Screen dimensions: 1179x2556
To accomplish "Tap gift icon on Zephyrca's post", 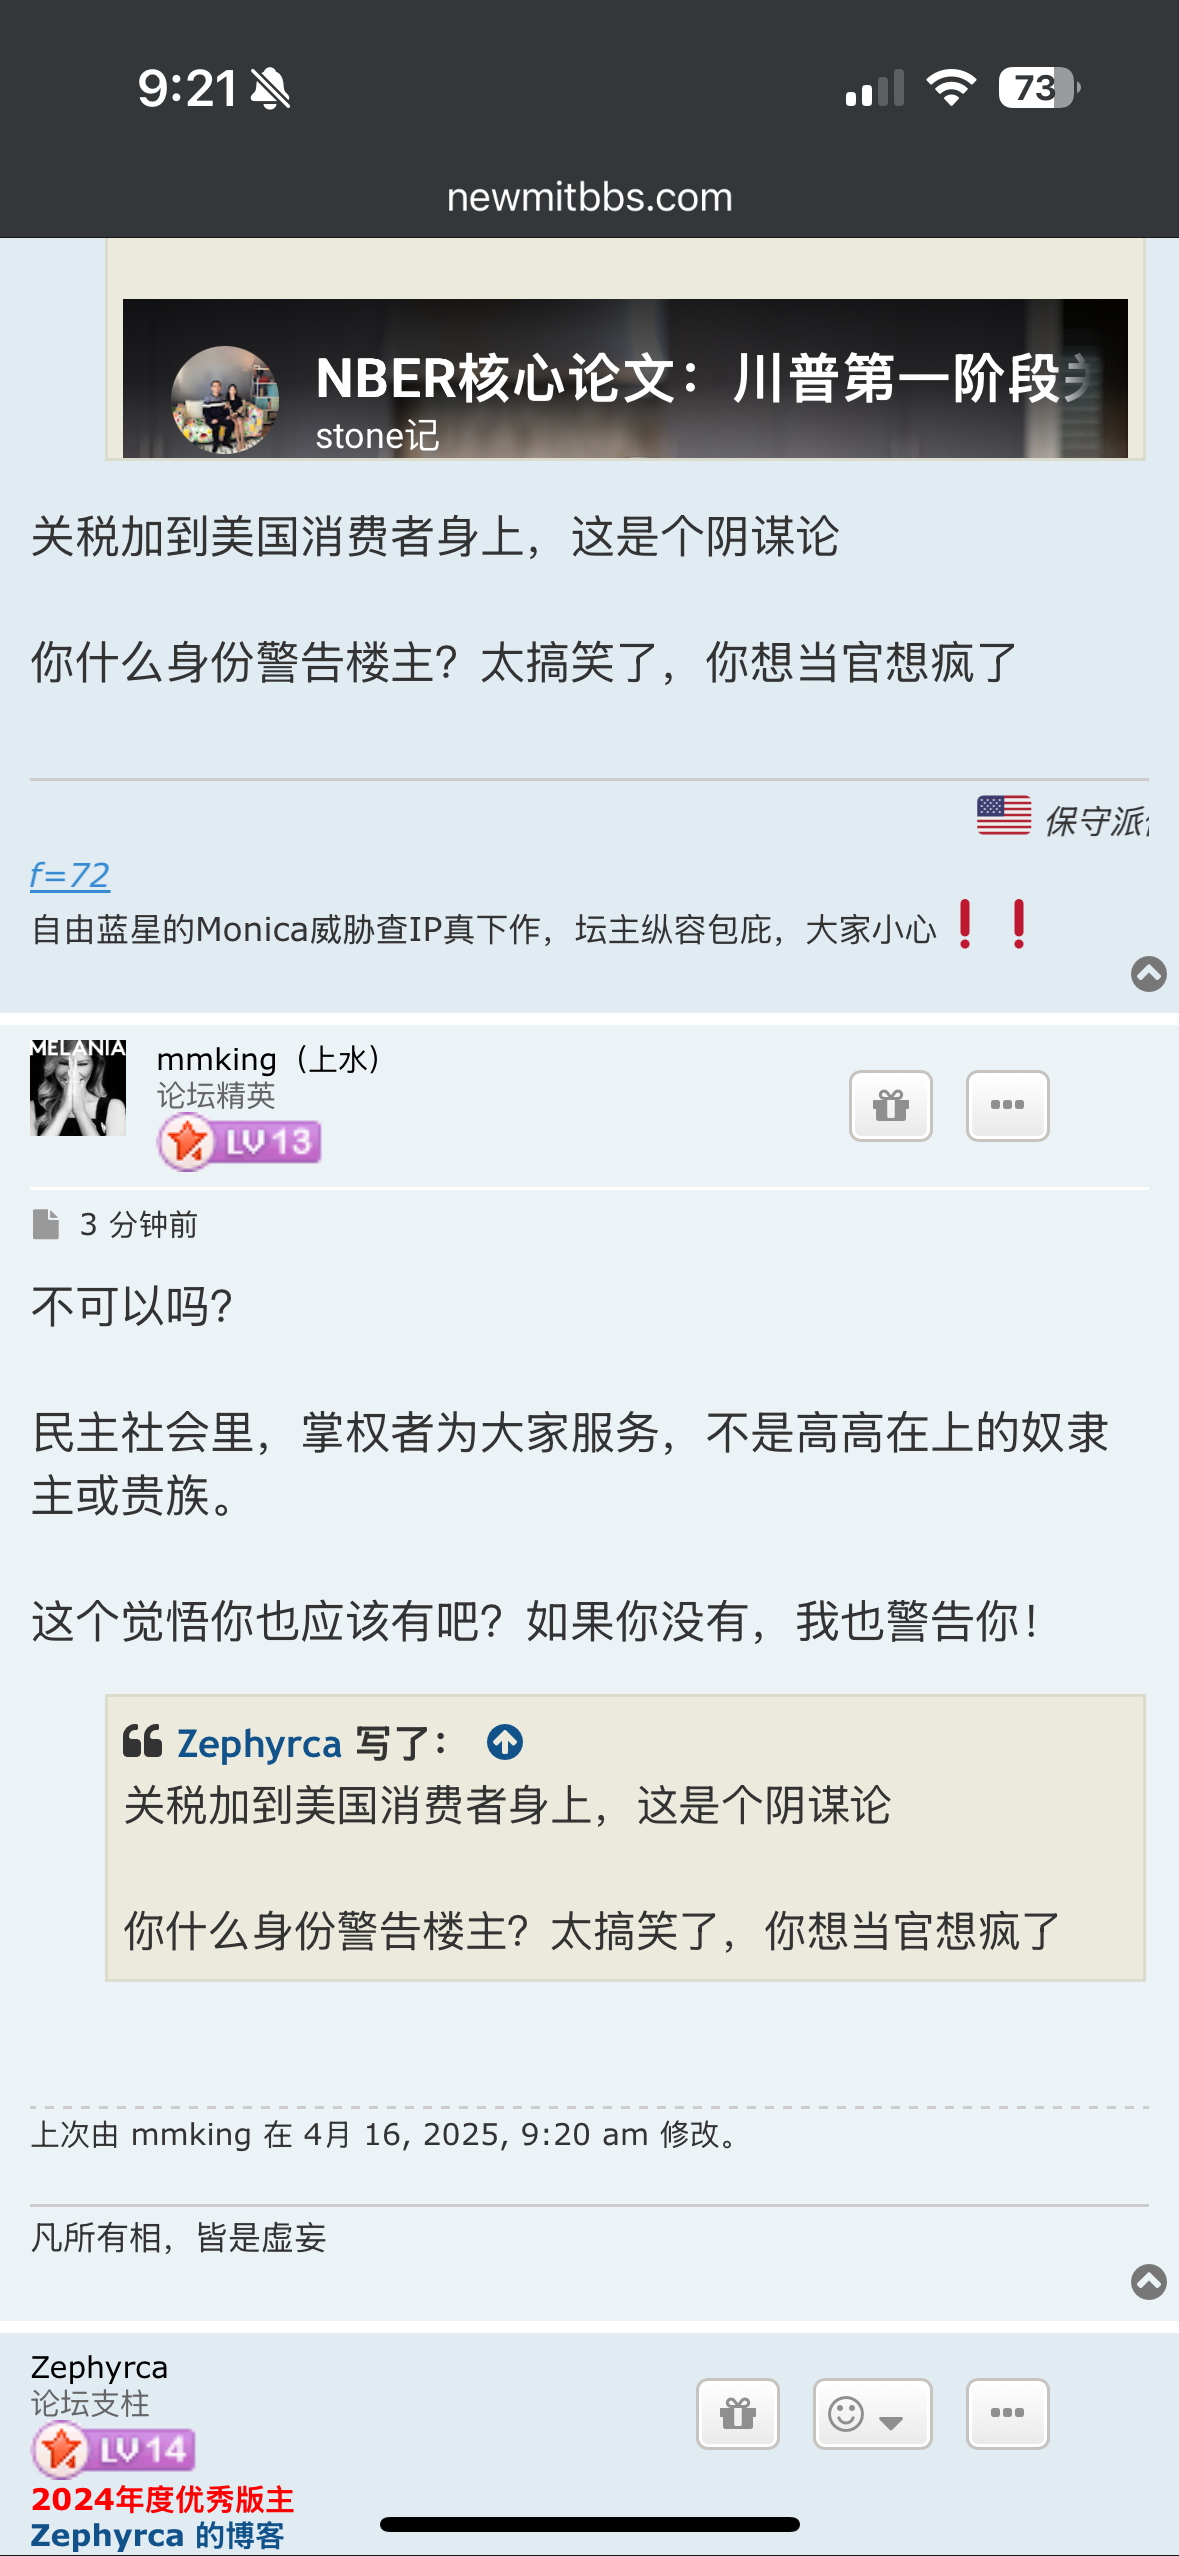I will click(738, 2413).
